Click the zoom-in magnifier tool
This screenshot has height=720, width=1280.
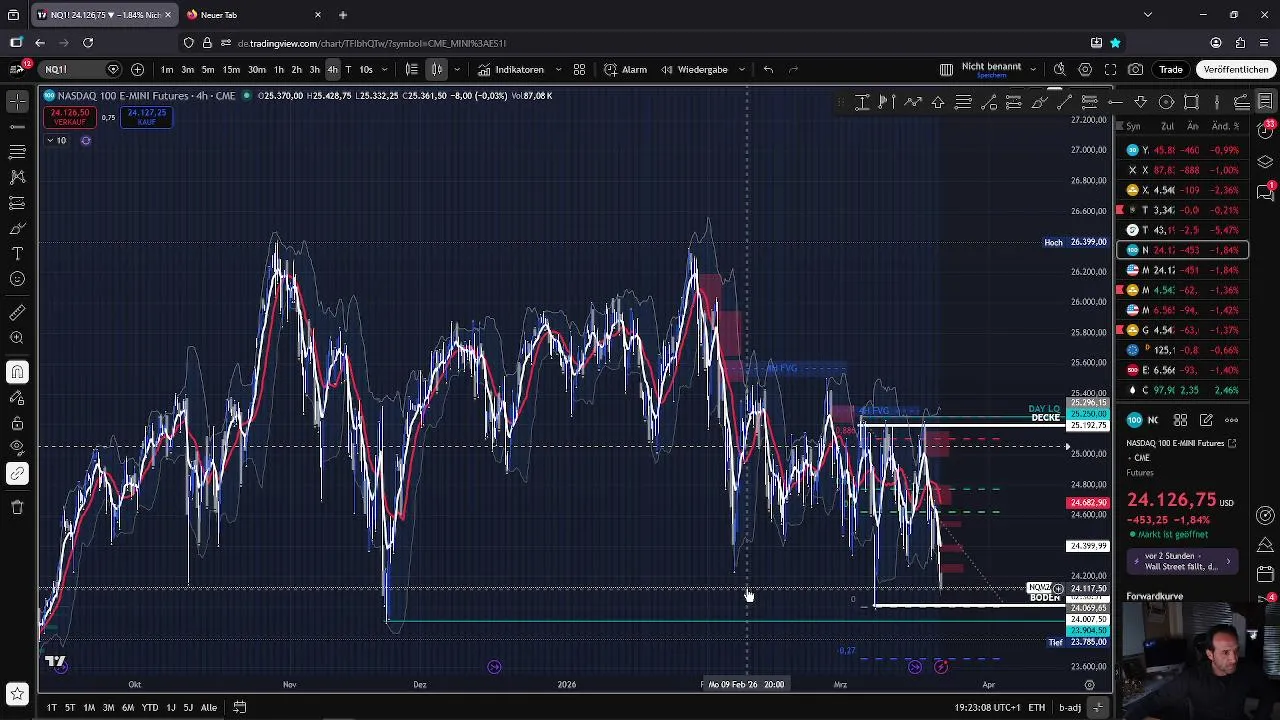[x=17, y=338]
